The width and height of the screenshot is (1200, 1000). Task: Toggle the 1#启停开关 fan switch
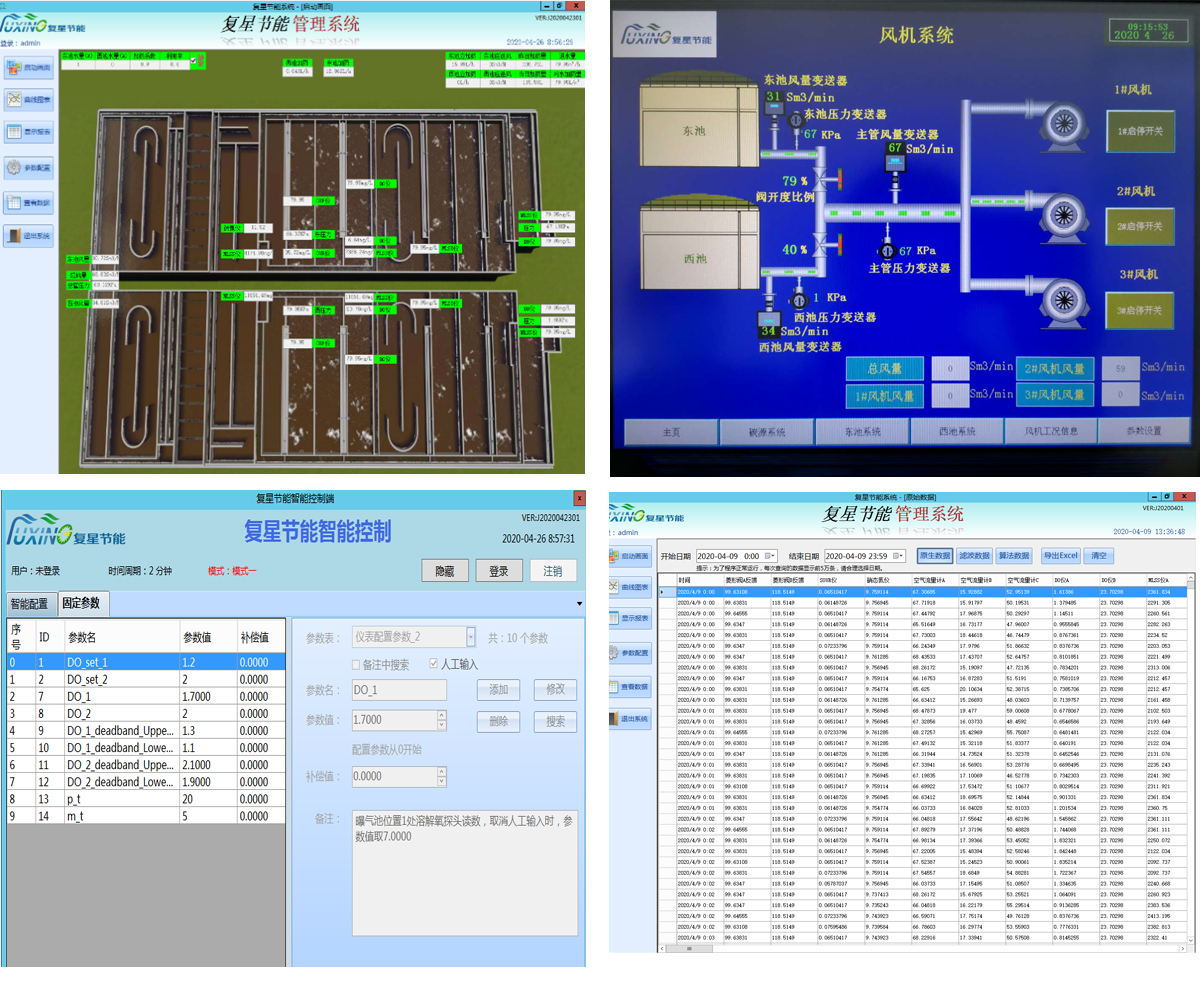[1141, 132]
